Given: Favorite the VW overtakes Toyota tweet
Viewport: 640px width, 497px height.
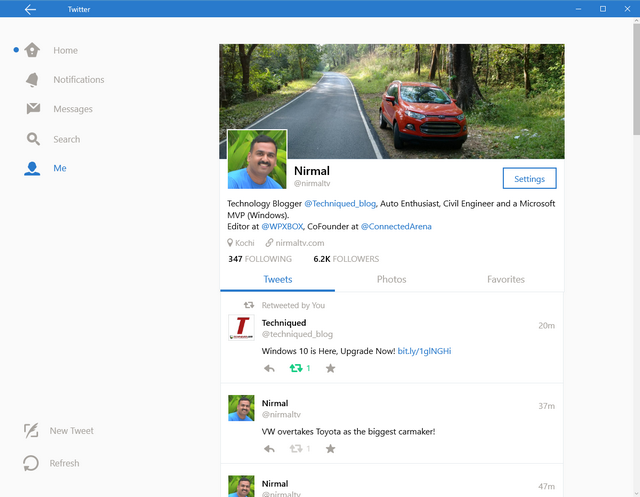Looking at the screenshot, I should [330, 449].
